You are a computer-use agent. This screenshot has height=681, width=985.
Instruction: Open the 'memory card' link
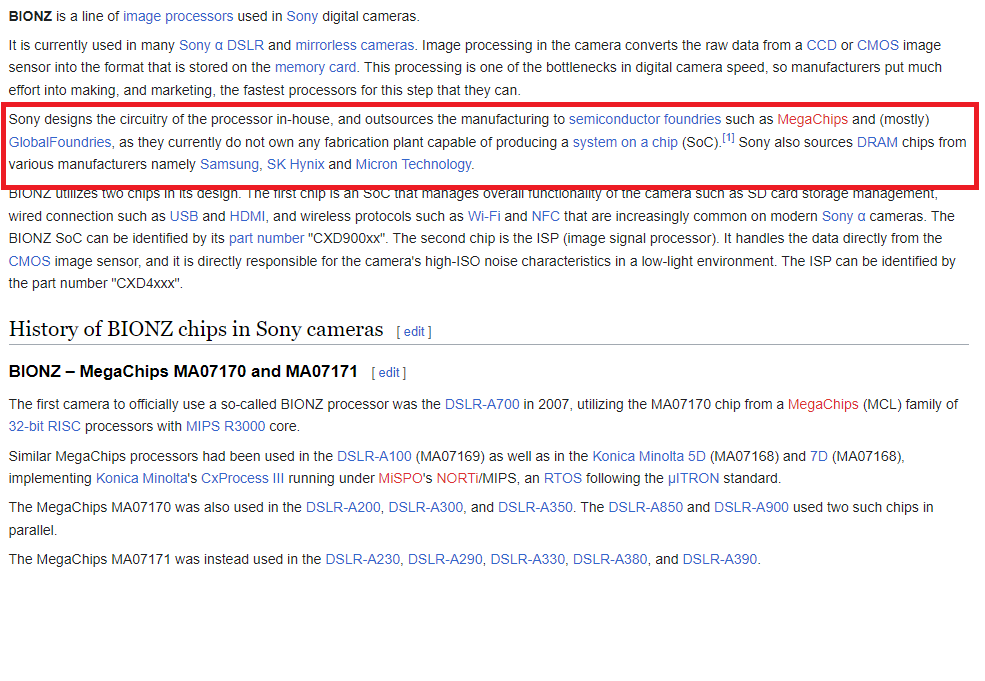[x=315, y=67]
